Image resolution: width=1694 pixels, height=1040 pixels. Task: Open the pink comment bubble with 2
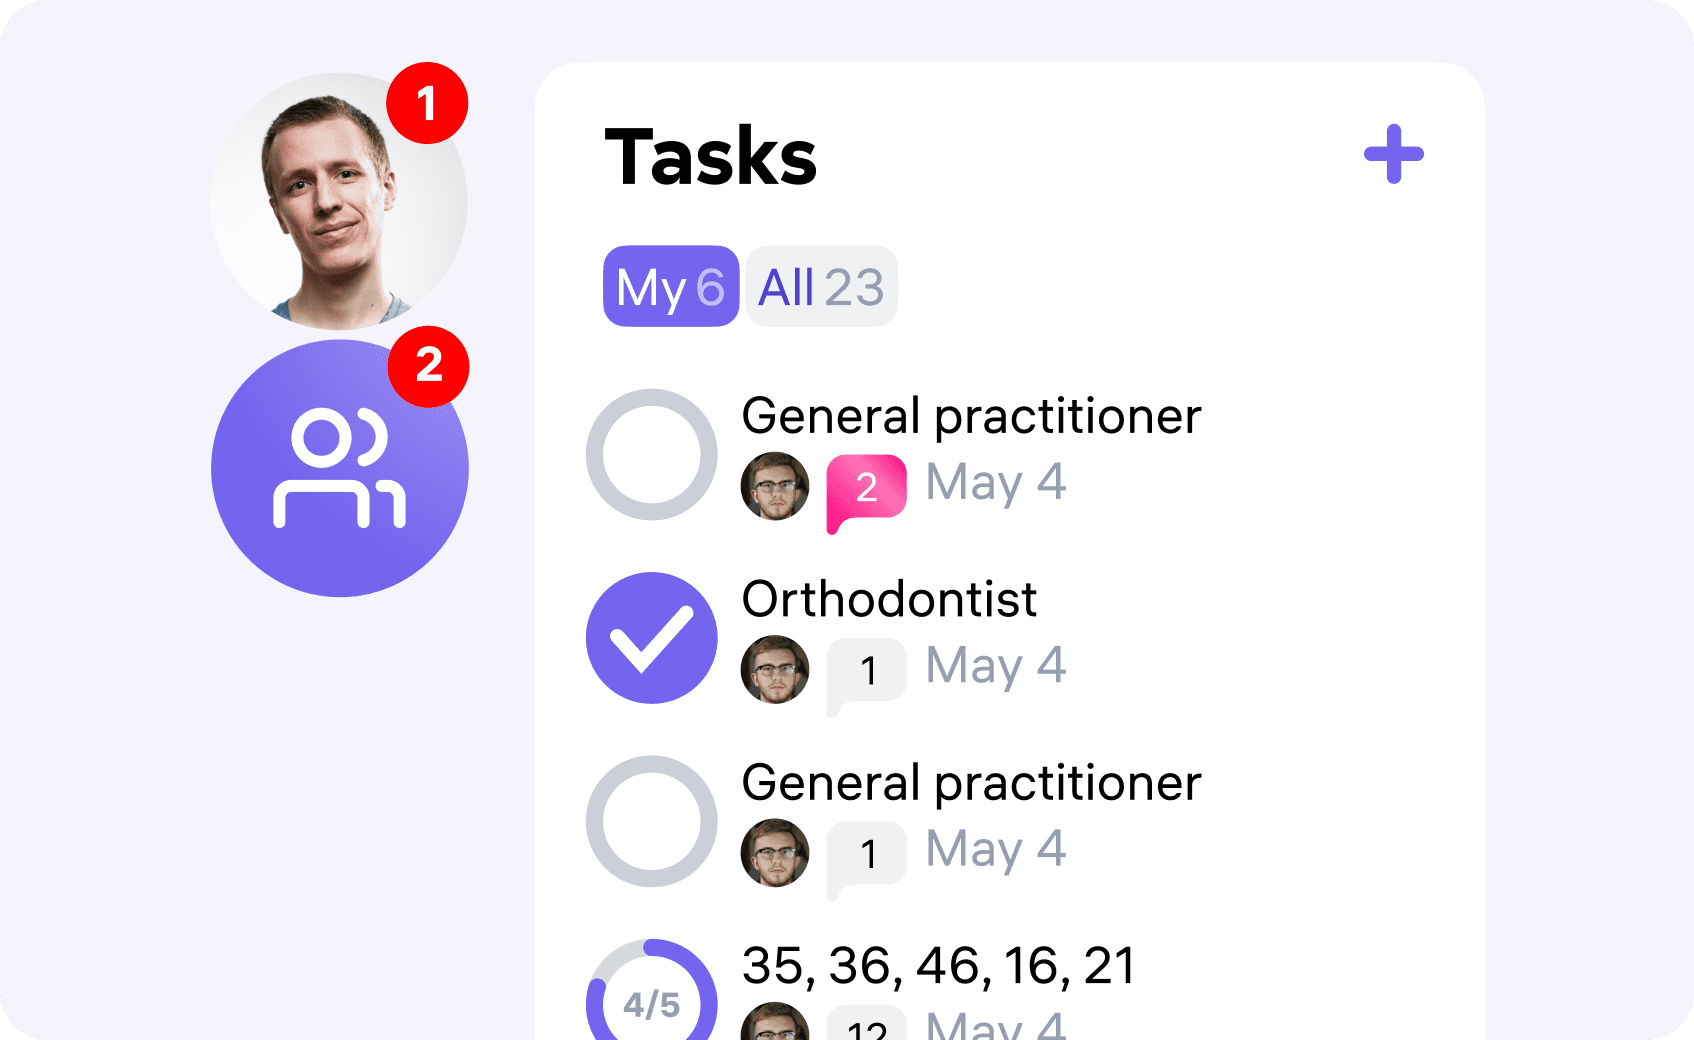(866, 492)
